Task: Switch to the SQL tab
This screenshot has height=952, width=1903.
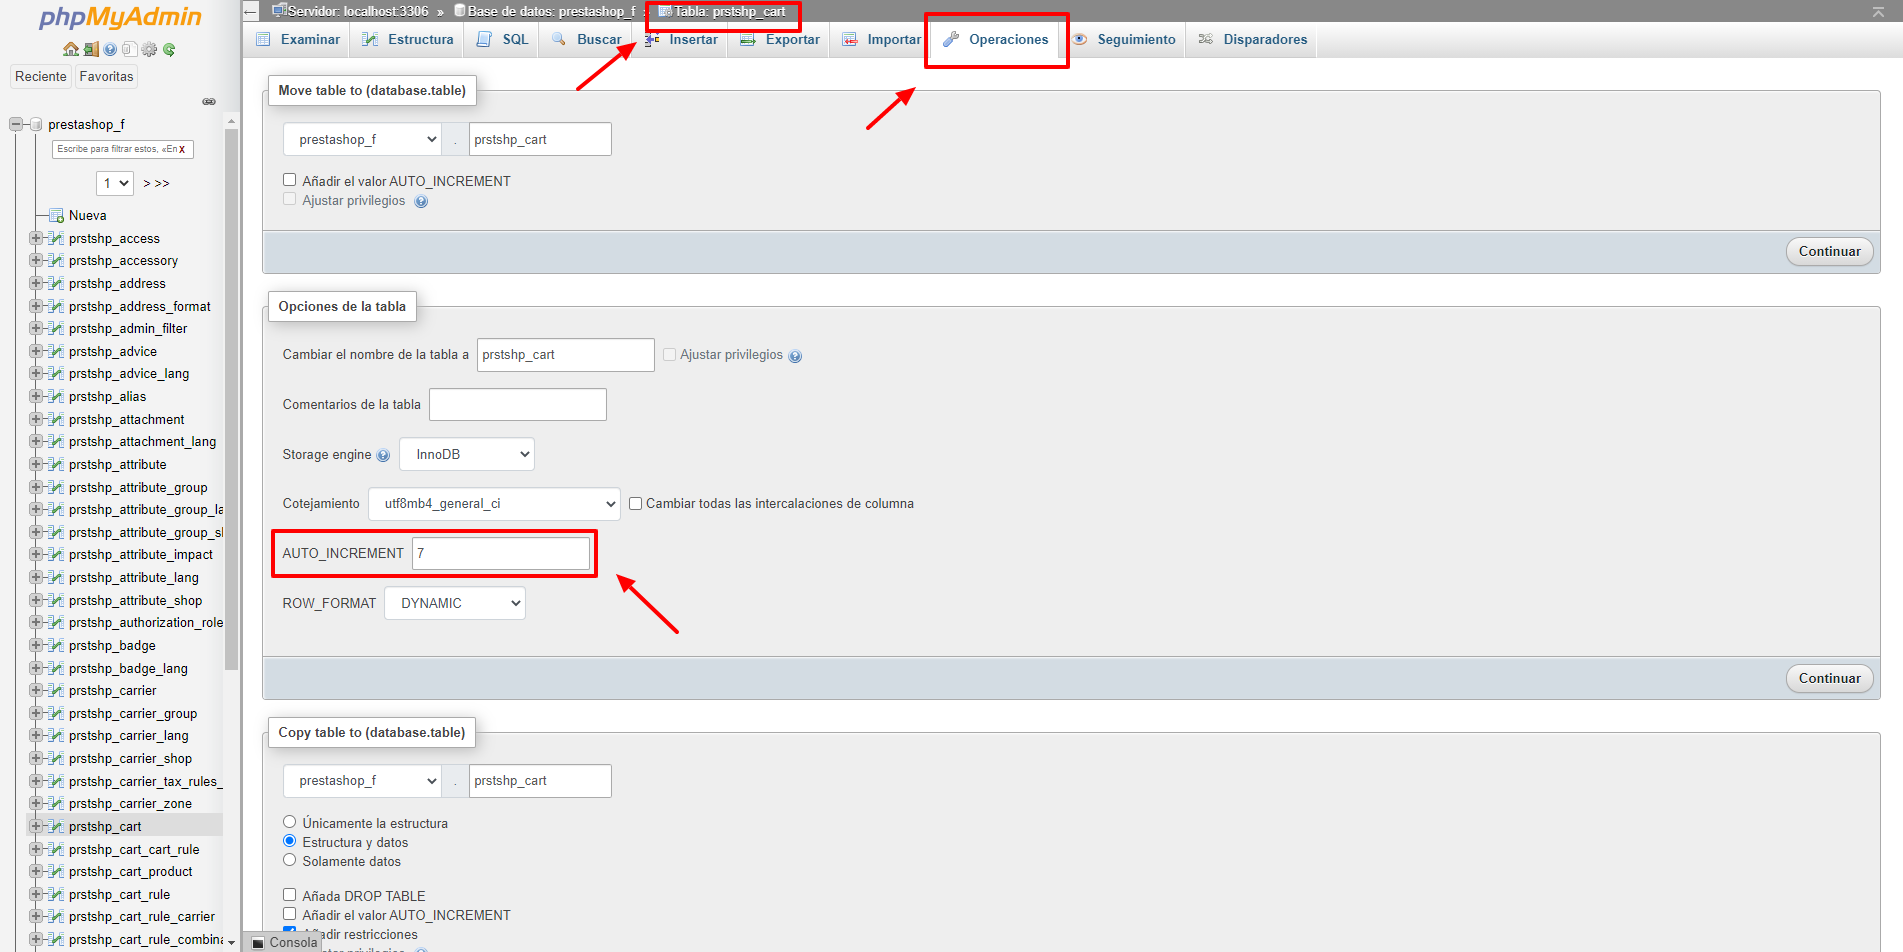Action: [x=503, y=39]
